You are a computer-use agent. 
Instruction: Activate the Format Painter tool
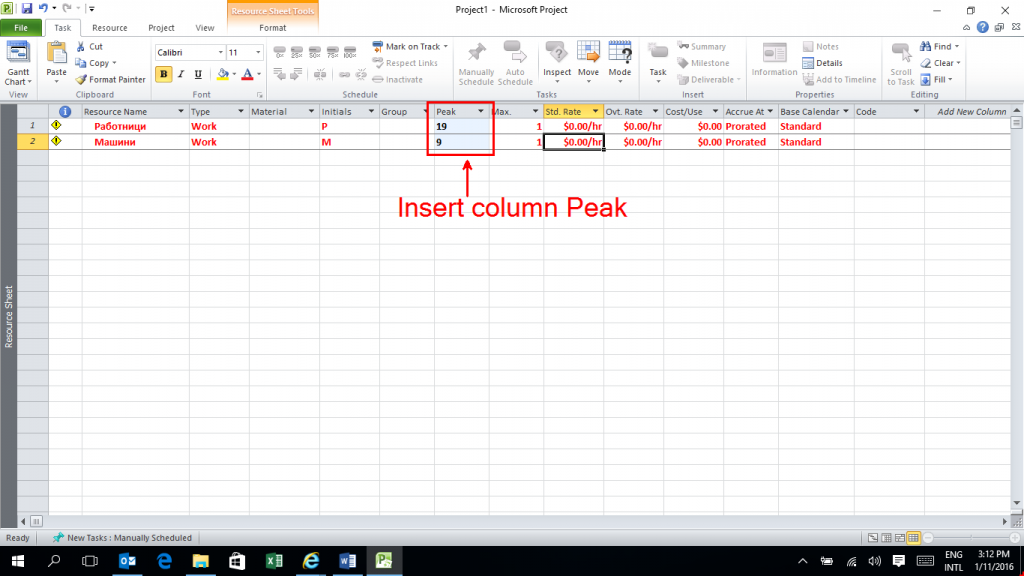(x=110, y=80)
